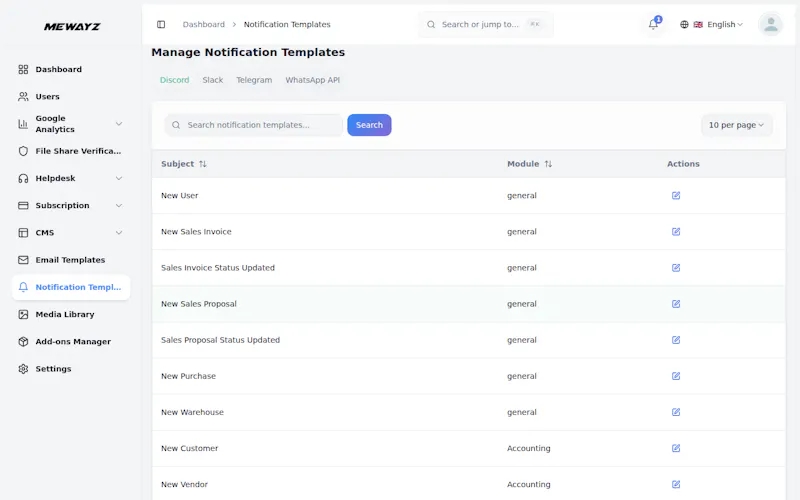Screen dimensions: 800x500
Task: Switch to the Telegram tab
Action: coord(254,80)
